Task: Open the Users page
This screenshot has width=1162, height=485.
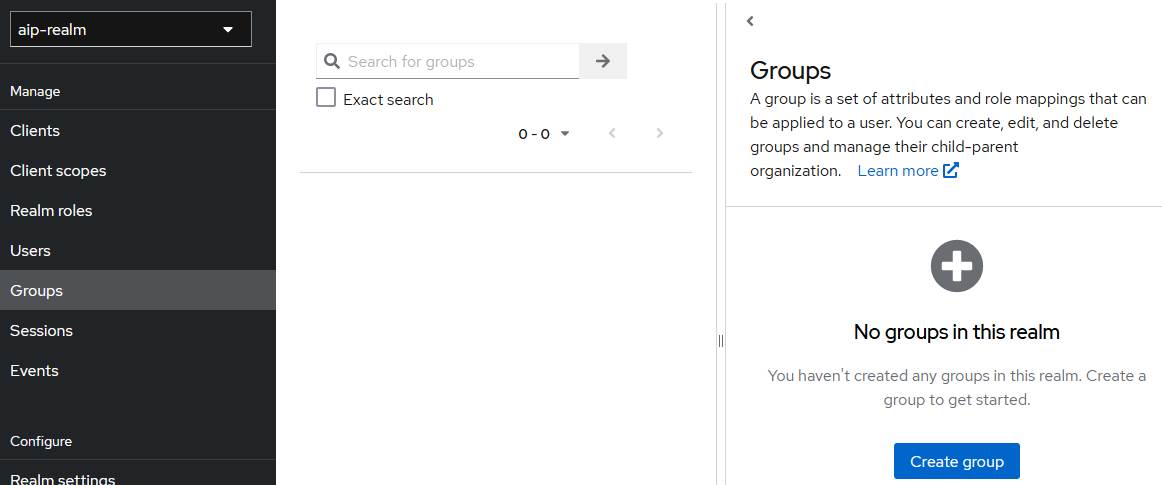Action: point(30,251)
